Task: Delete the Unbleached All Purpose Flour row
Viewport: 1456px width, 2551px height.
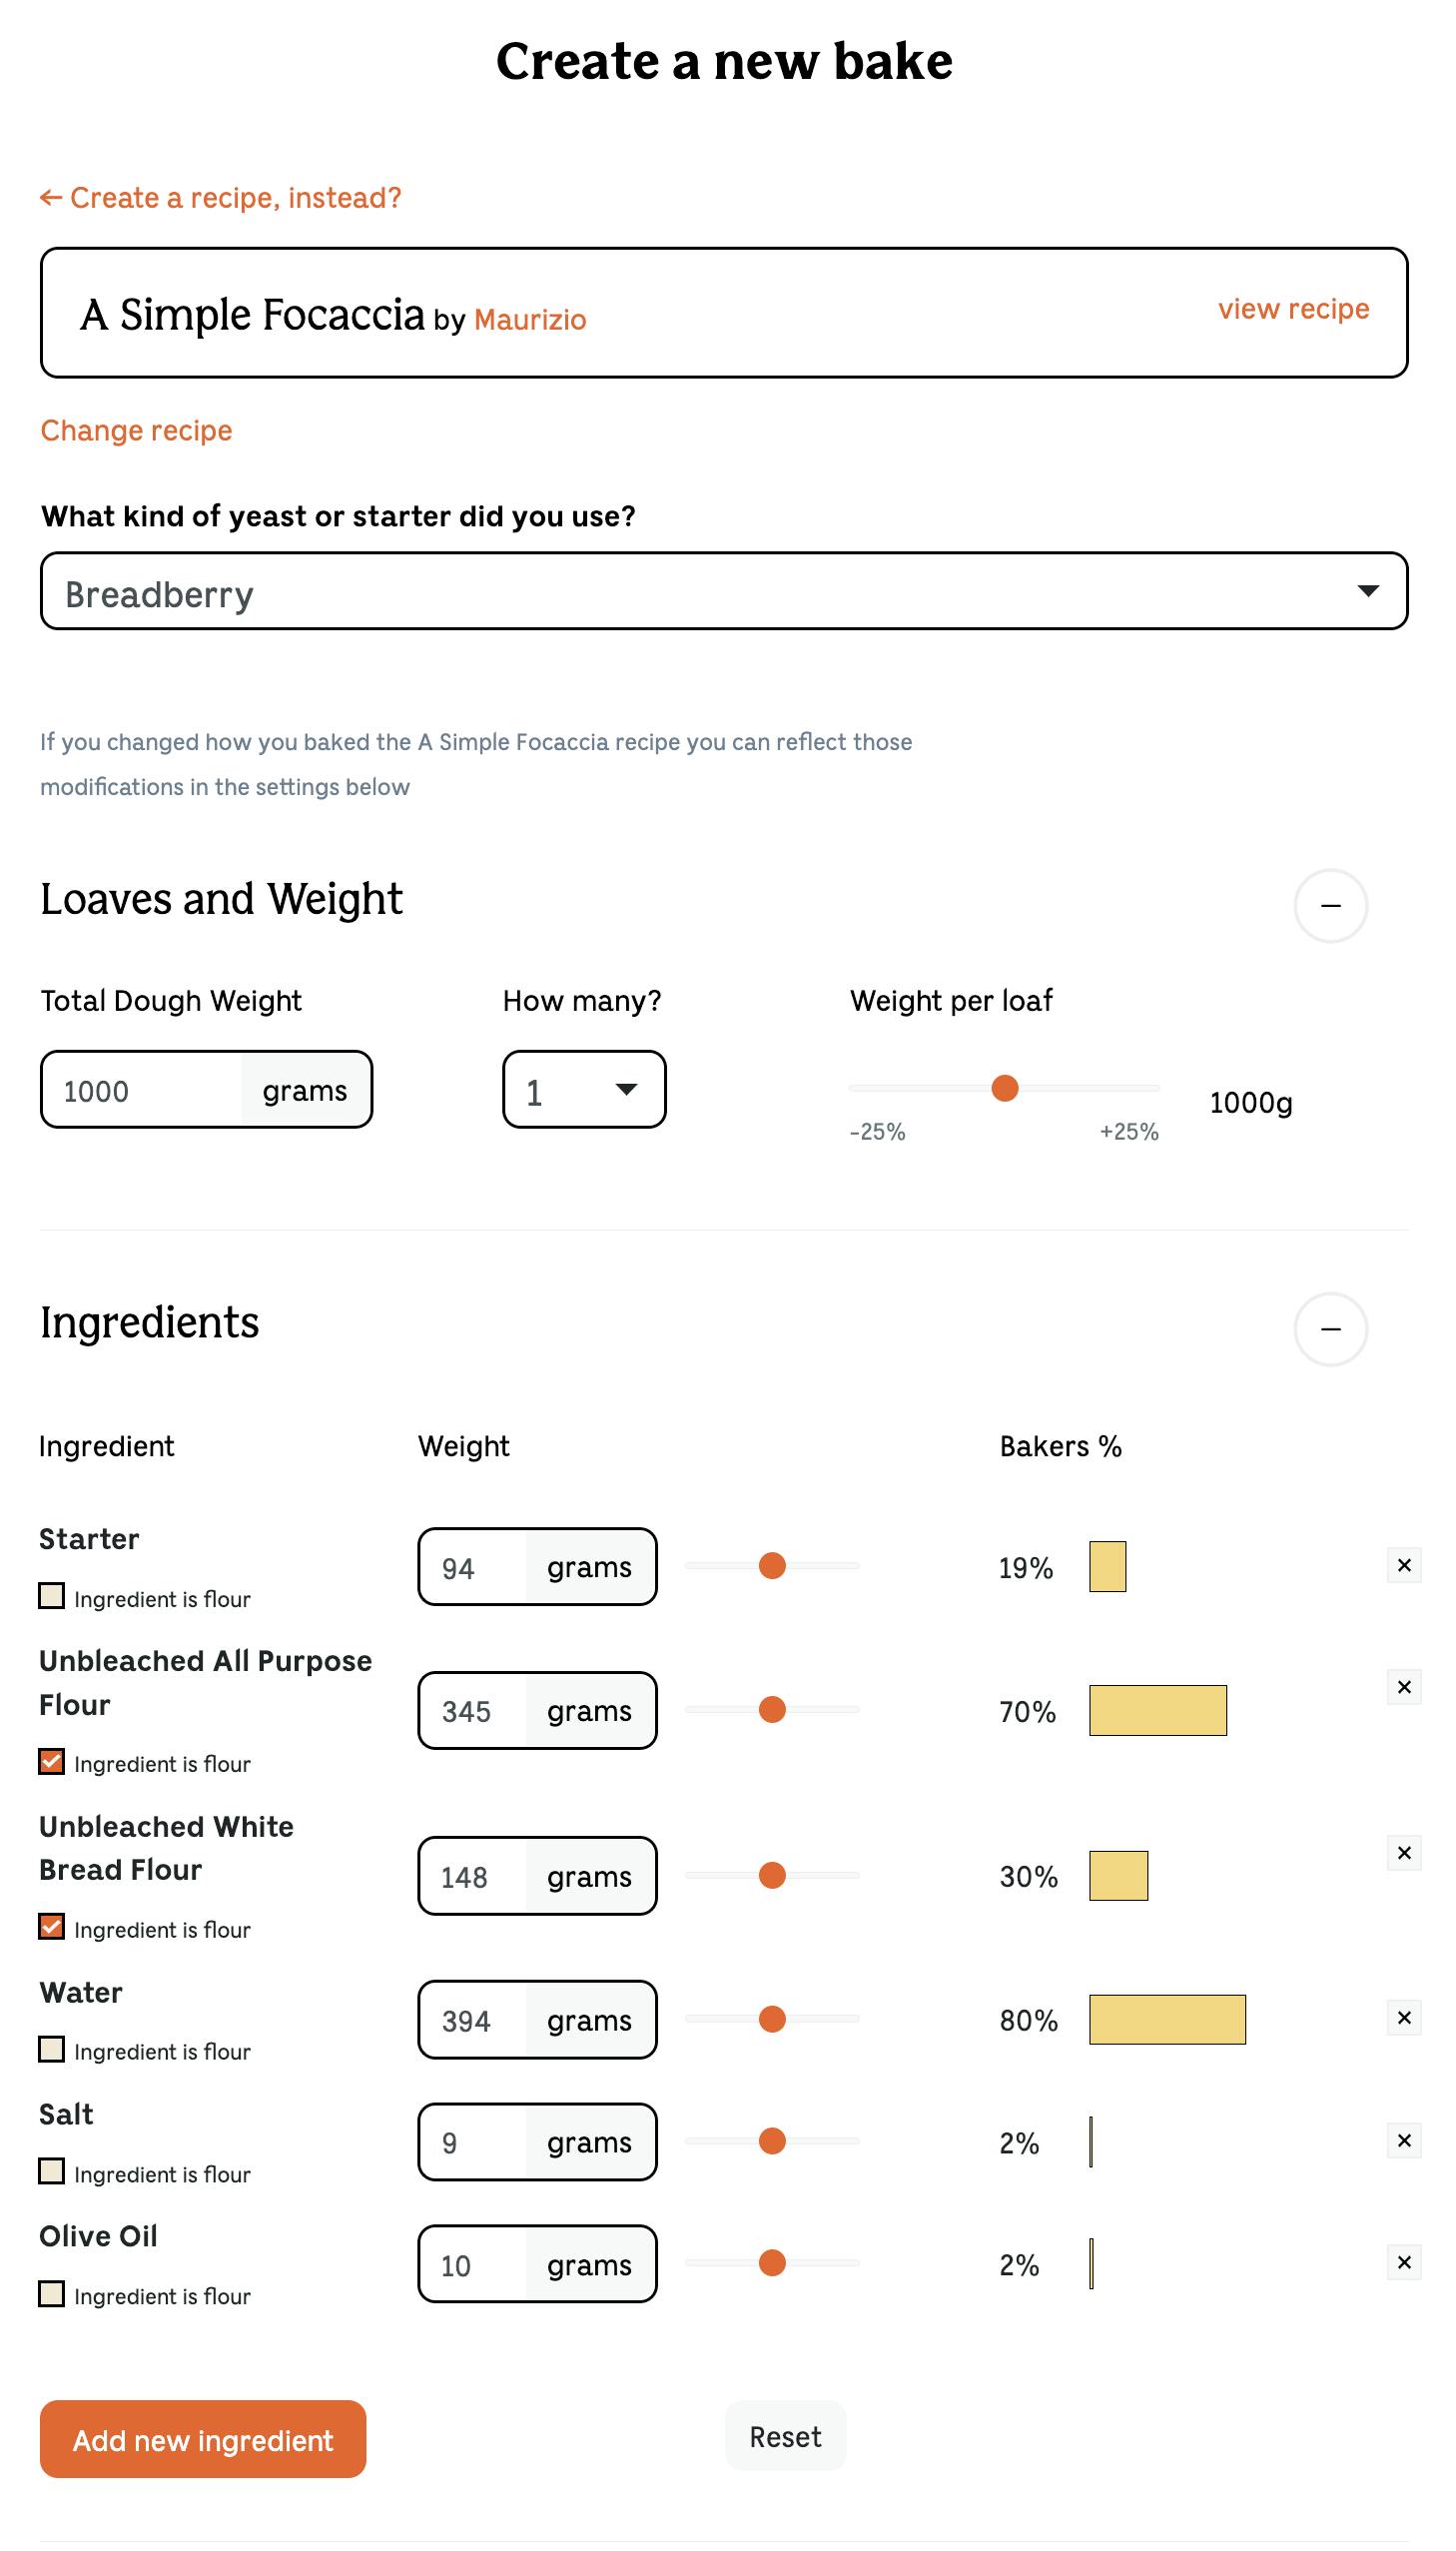Action: [x=1403, y=1687]
